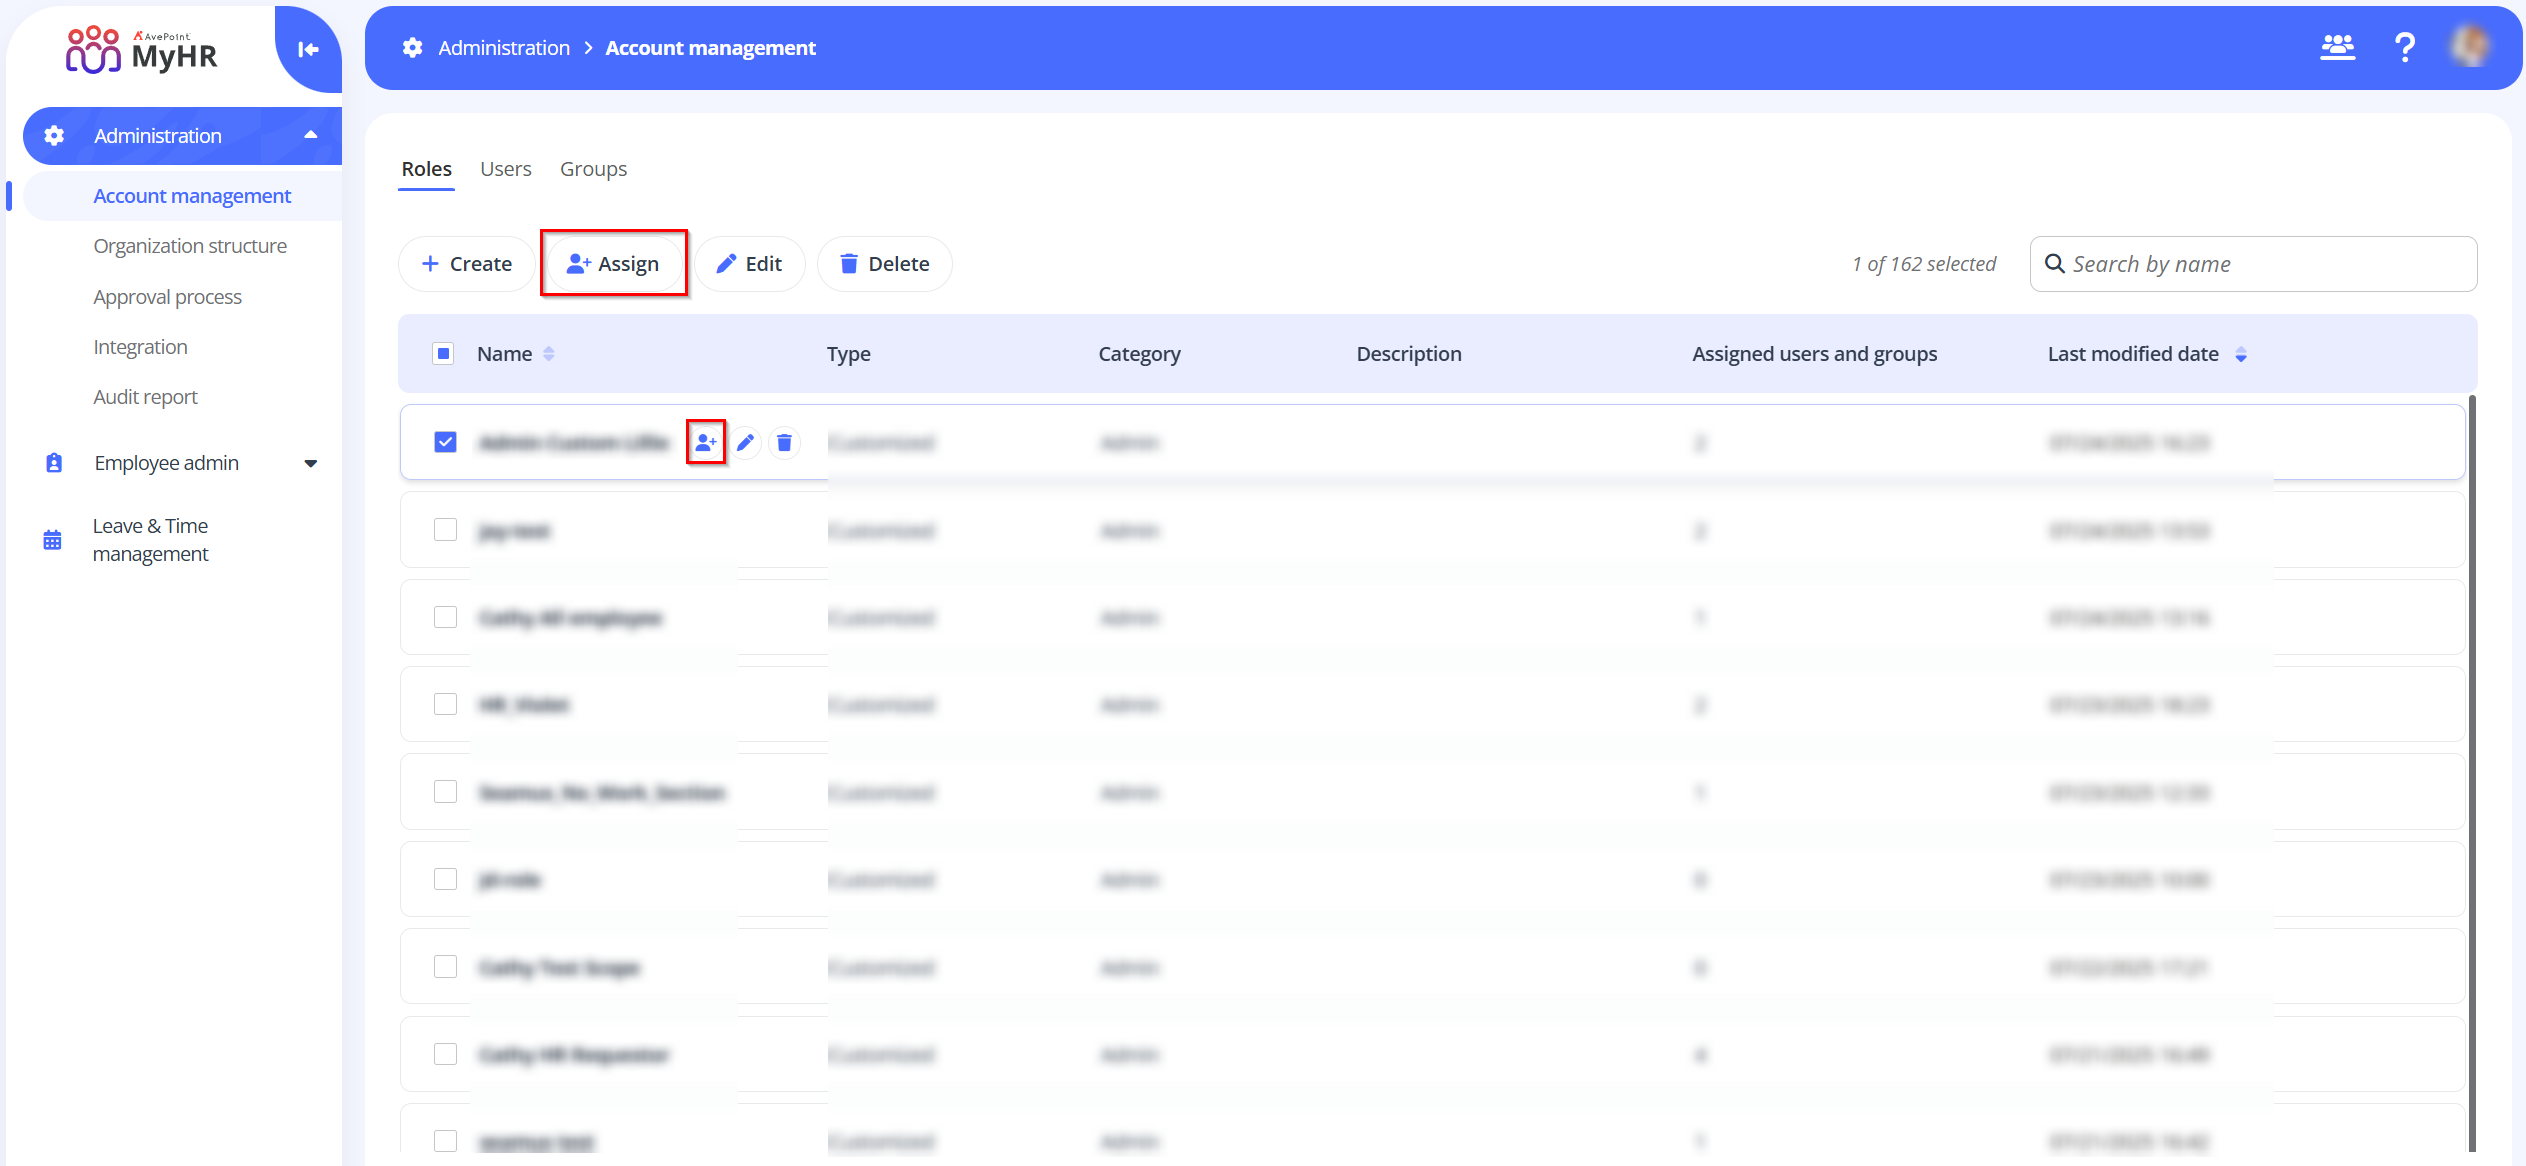Click the Leave & Time management calendar icon
Viewport: 2526px width, 1166px height.
click(53, 540)
